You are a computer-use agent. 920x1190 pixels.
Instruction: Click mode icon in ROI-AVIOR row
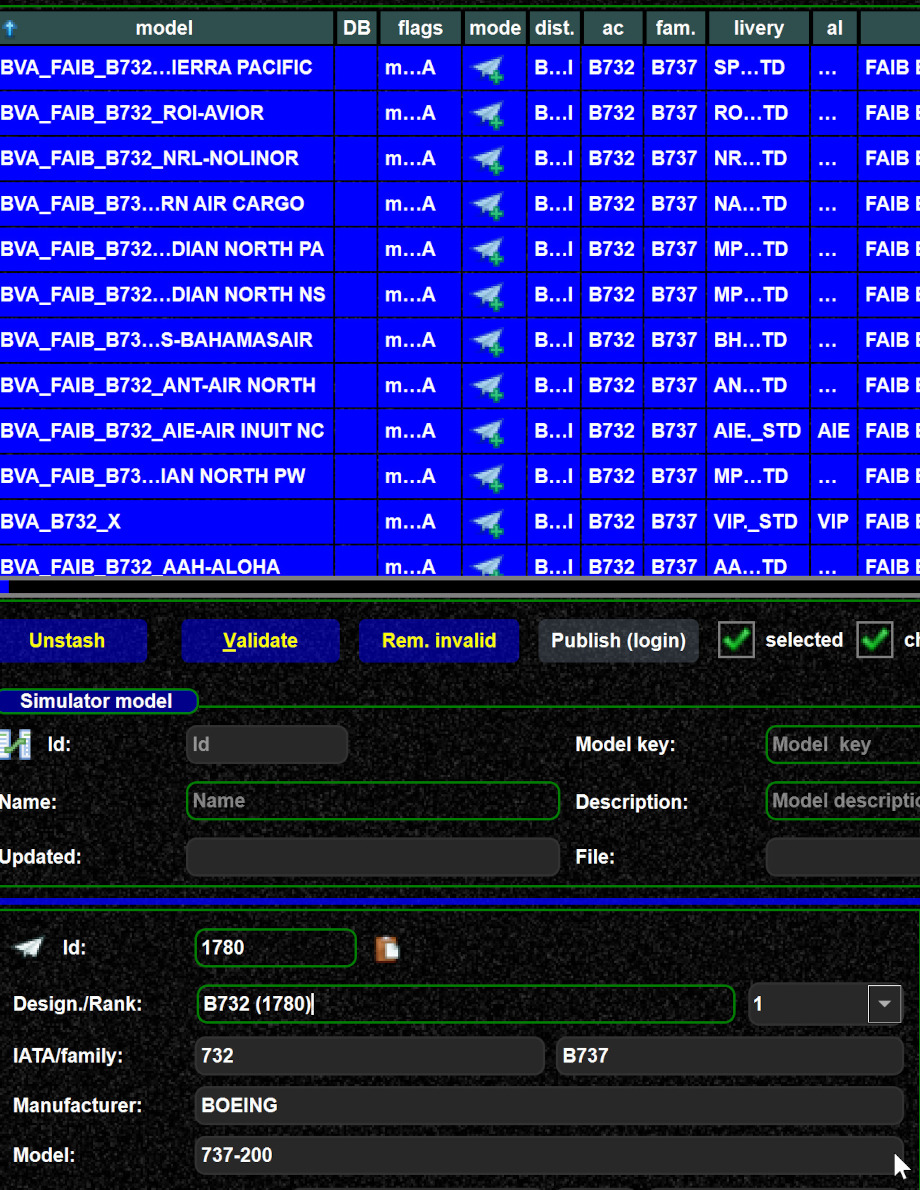(x=488, y=115)
